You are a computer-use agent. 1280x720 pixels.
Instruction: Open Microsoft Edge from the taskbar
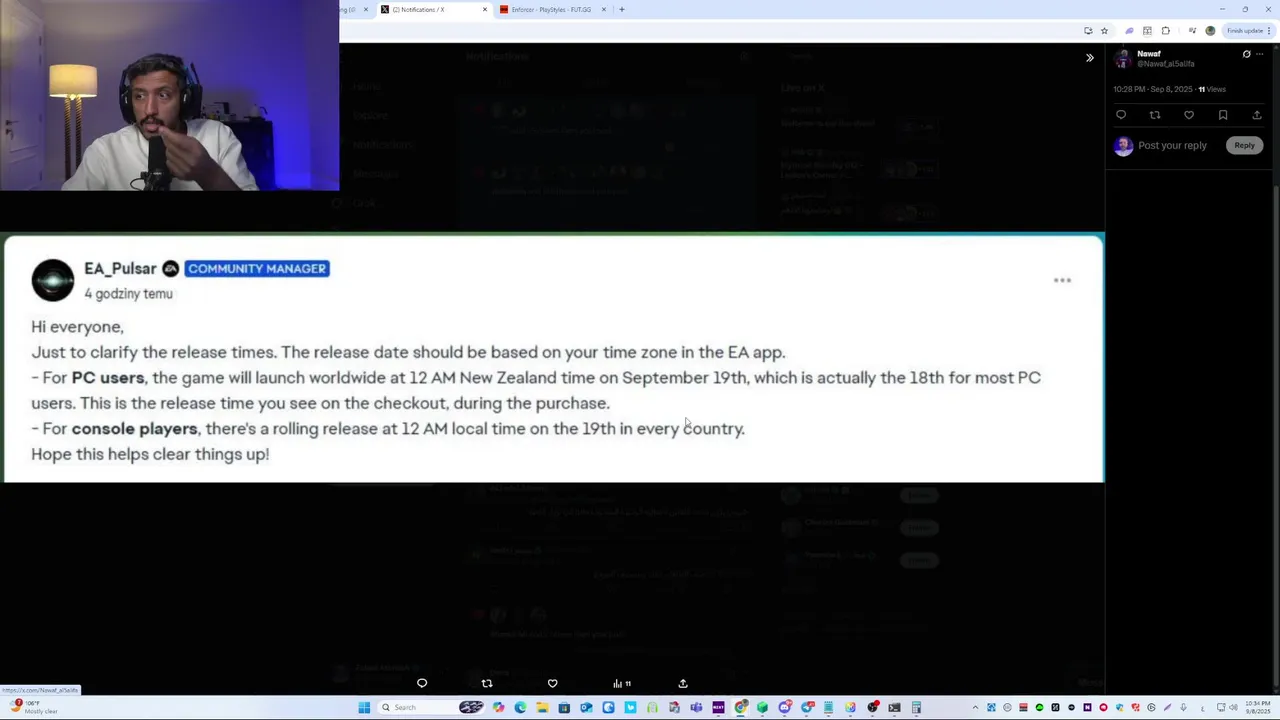(520, 707)
